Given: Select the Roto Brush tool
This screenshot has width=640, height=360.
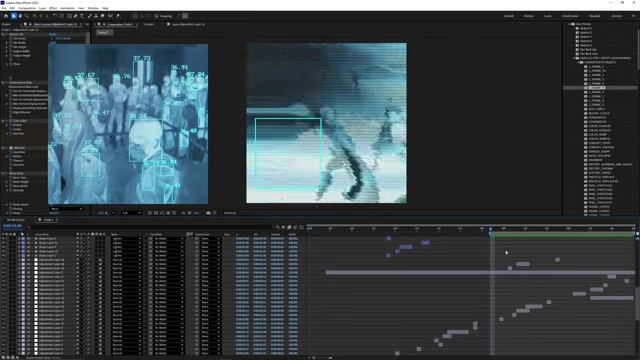Looking at the screenshot, I should click(x=110, y=16).
